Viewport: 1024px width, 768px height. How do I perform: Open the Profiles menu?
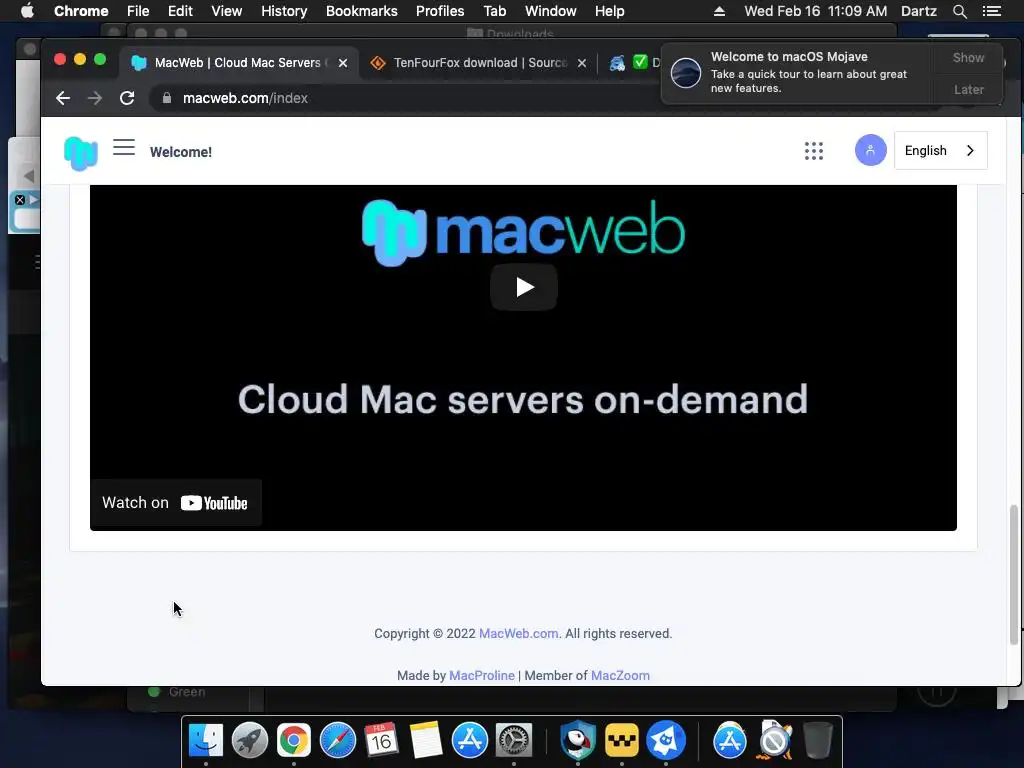440,11
